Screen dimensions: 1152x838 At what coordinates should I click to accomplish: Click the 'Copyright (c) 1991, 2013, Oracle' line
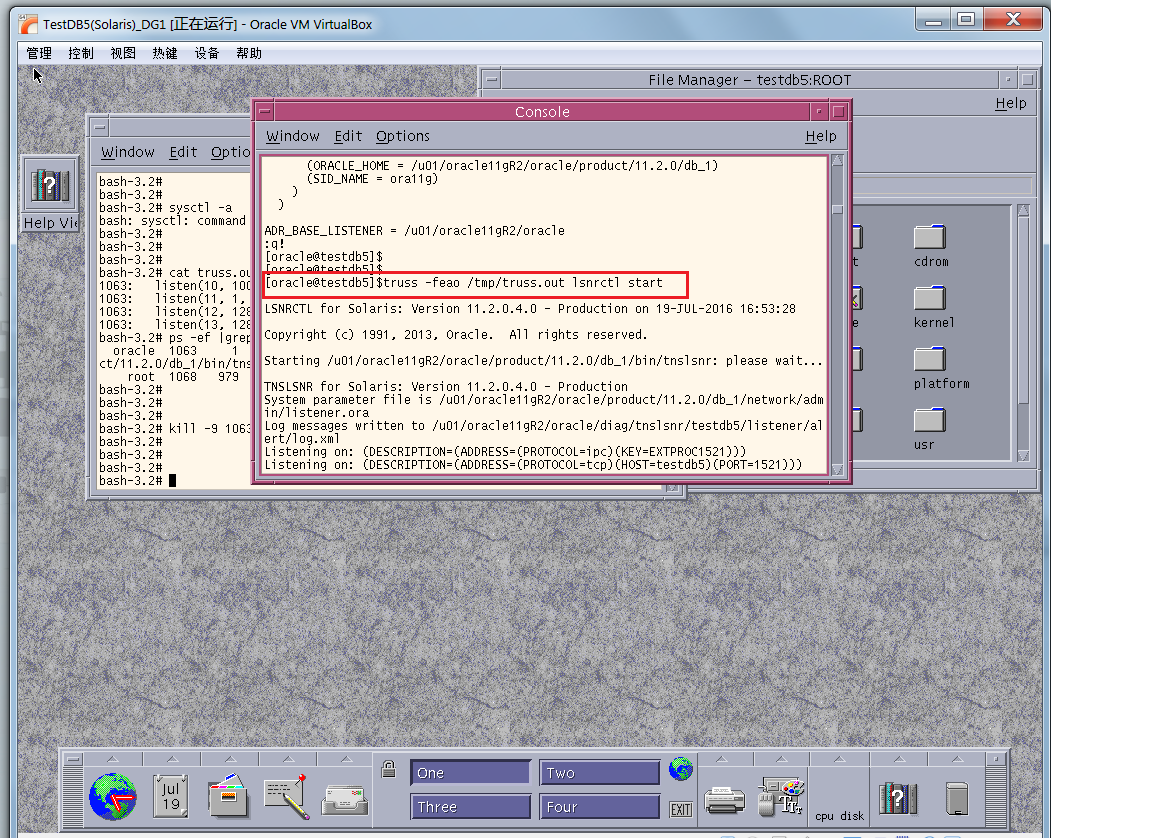point(456,335)
